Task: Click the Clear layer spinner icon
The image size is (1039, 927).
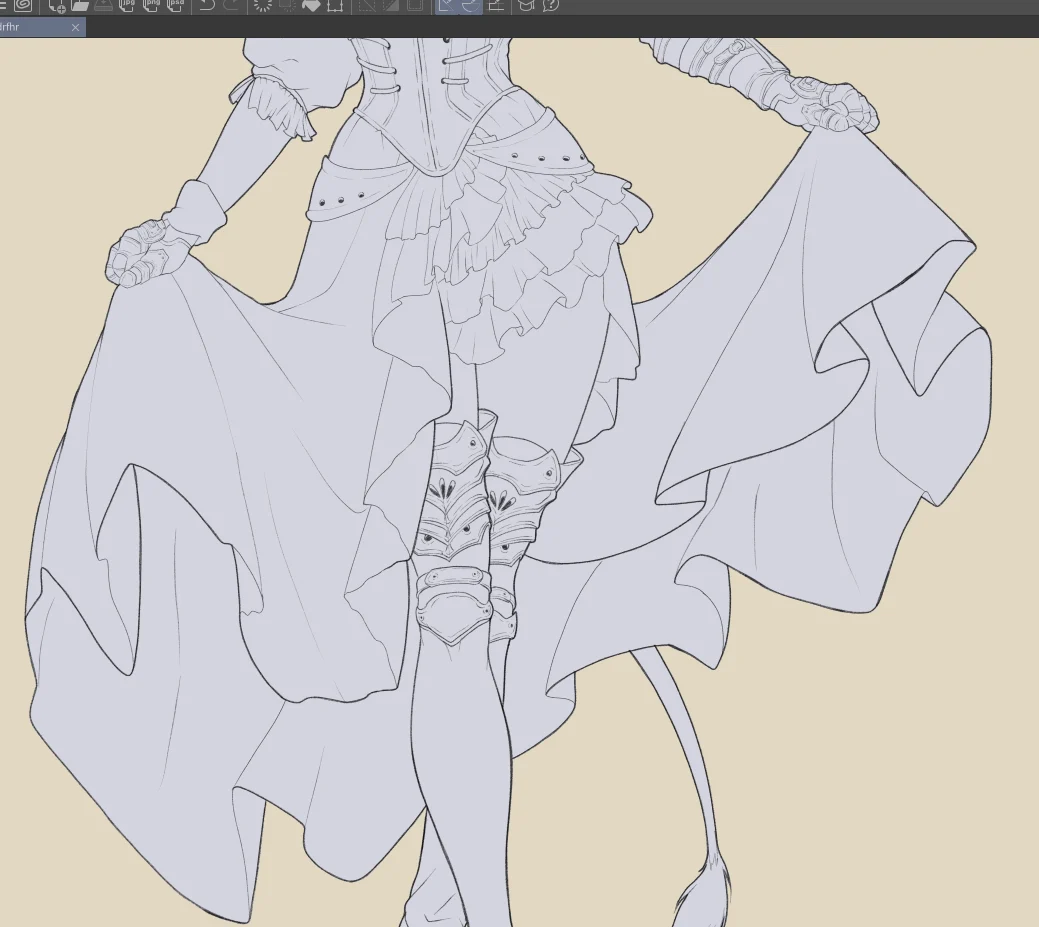Action: (263, 5)
